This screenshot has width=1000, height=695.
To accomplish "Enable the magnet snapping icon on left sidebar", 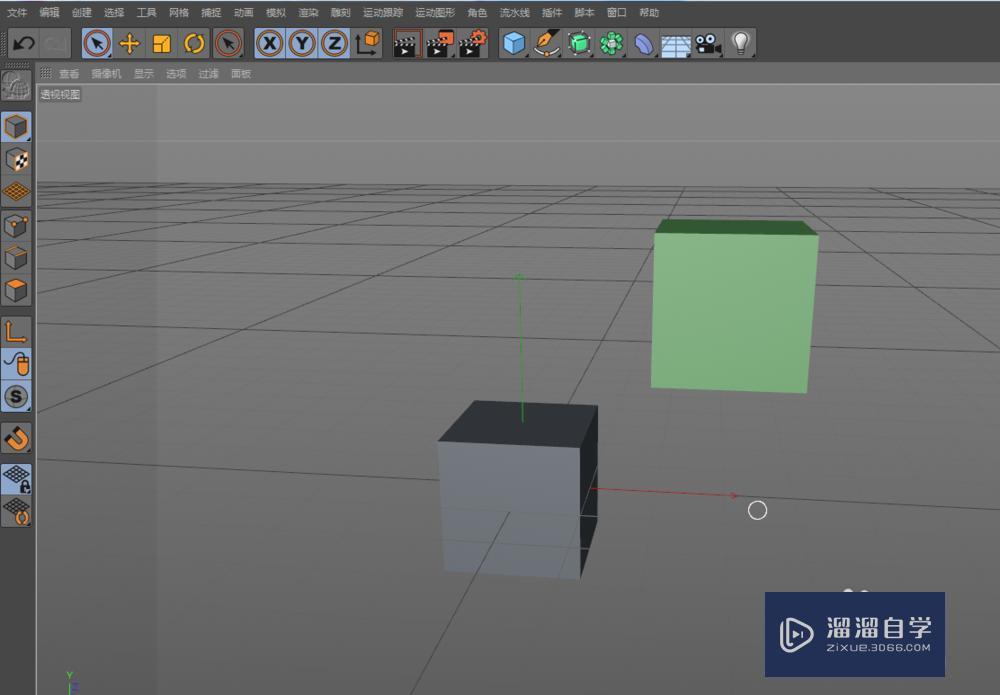I will [x=16, y=435].
